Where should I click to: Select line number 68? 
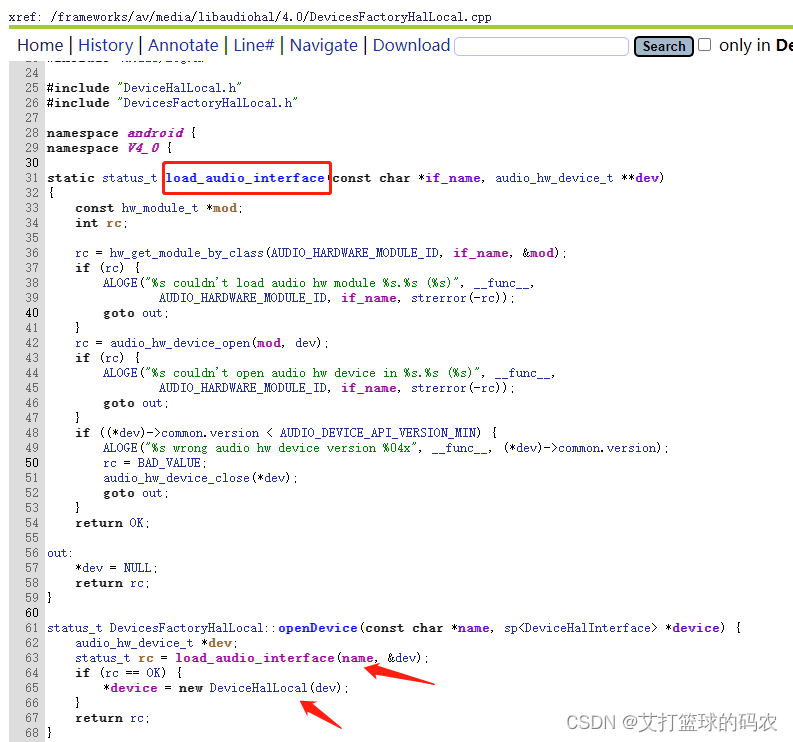click(x=32, y=733)
